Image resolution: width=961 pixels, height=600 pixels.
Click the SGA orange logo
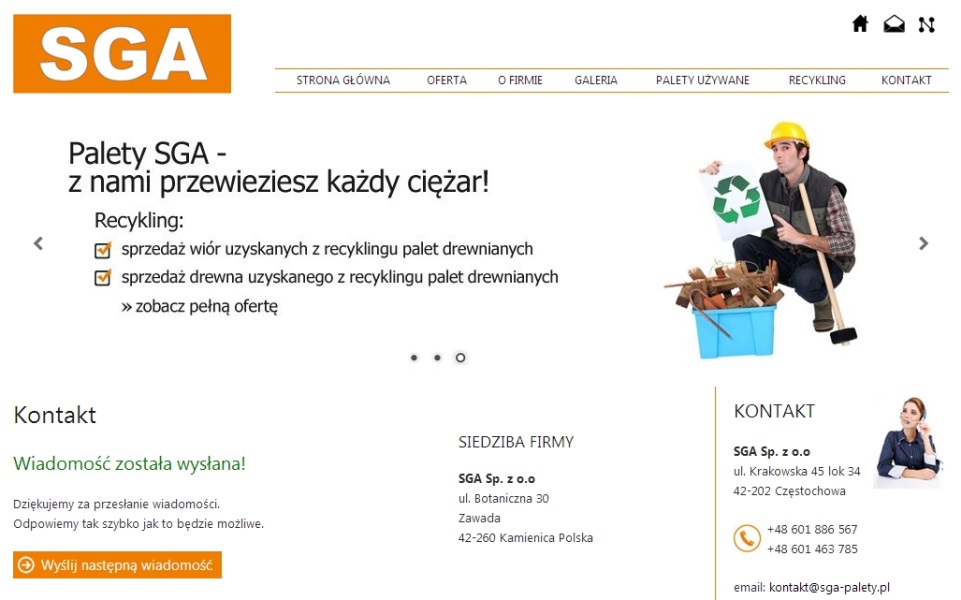[122, 54]
